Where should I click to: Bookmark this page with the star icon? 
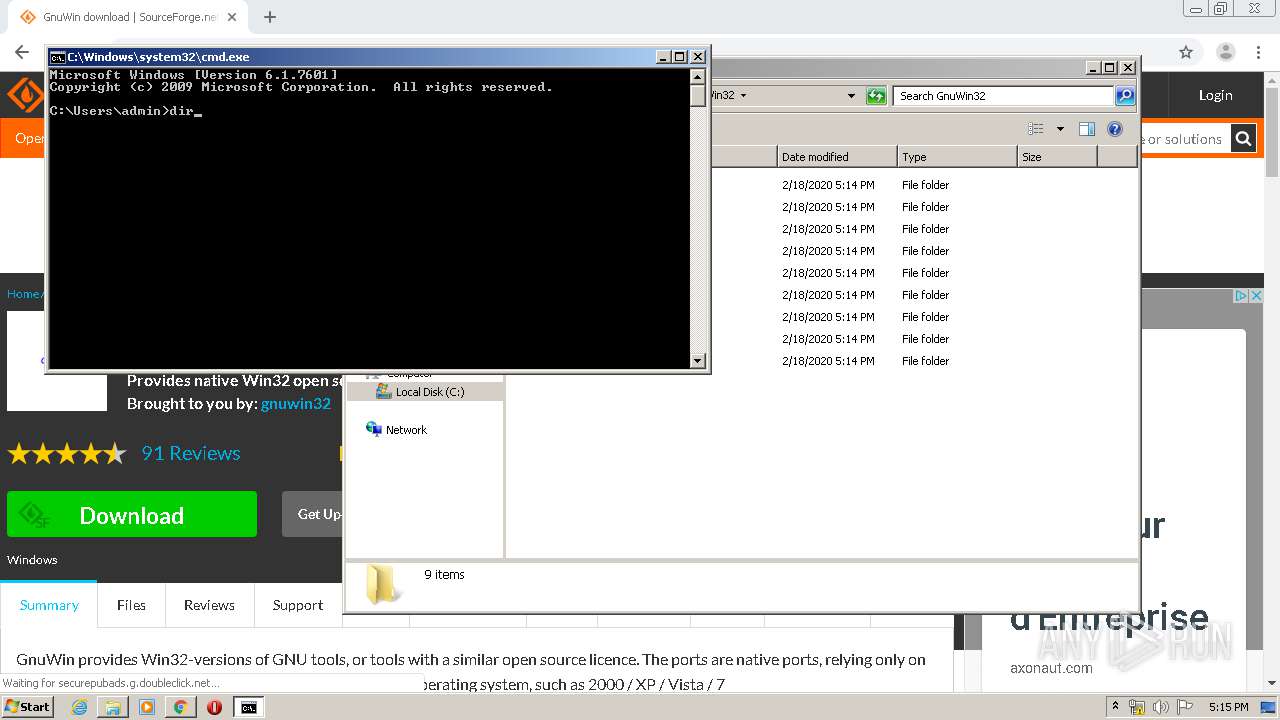tap(1186, 52)
